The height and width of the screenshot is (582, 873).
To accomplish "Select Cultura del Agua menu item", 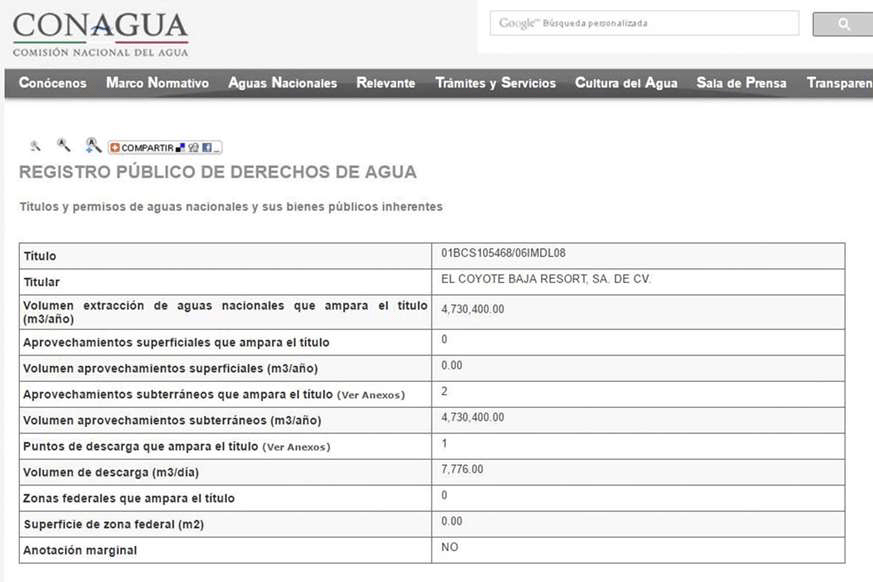I will (x=626, y=84).
